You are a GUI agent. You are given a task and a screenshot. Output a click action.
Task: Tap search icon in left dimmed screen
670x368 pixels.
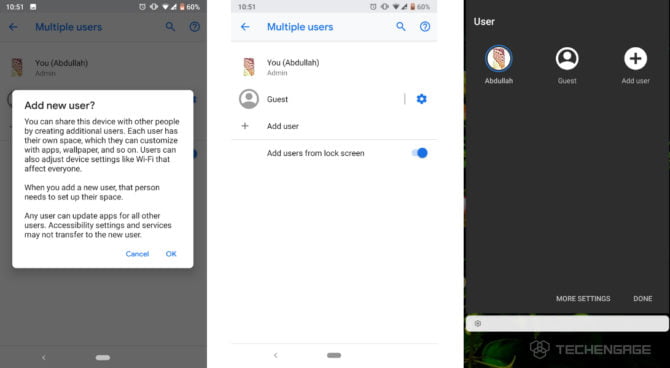170,27
